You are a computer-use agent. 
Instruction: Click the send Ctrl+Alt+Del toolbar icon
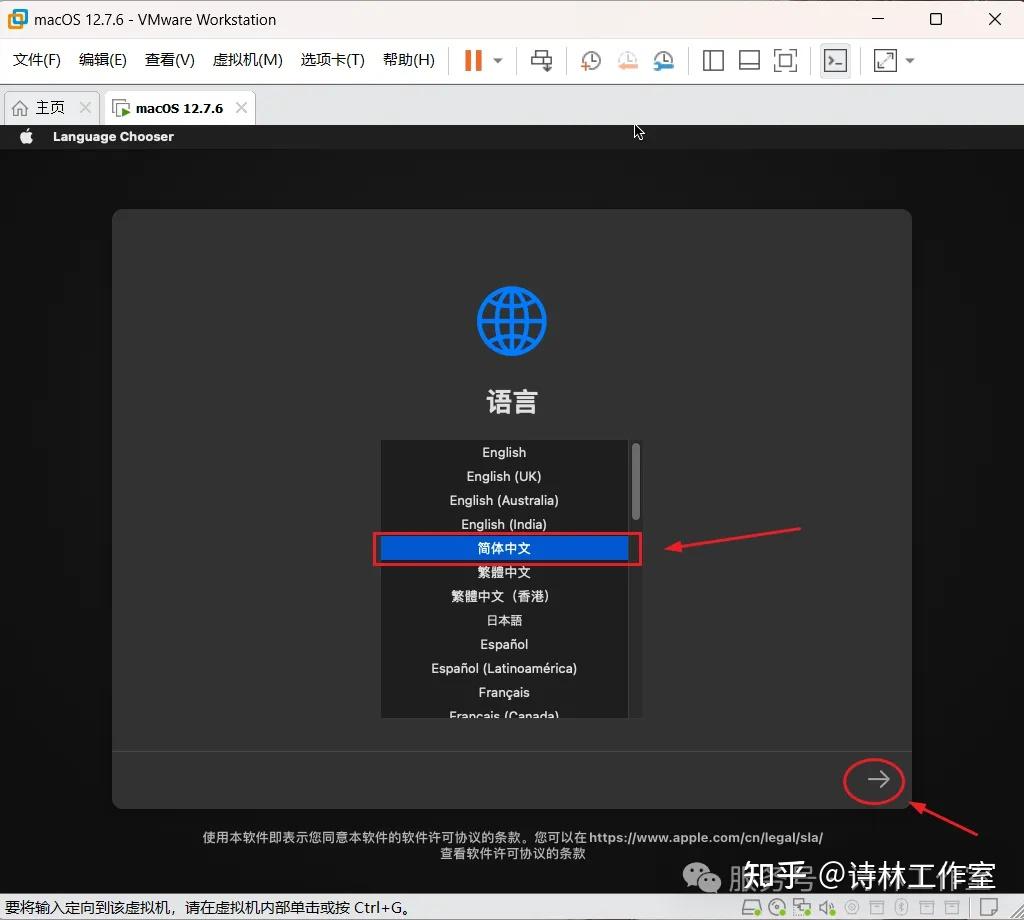541,60
